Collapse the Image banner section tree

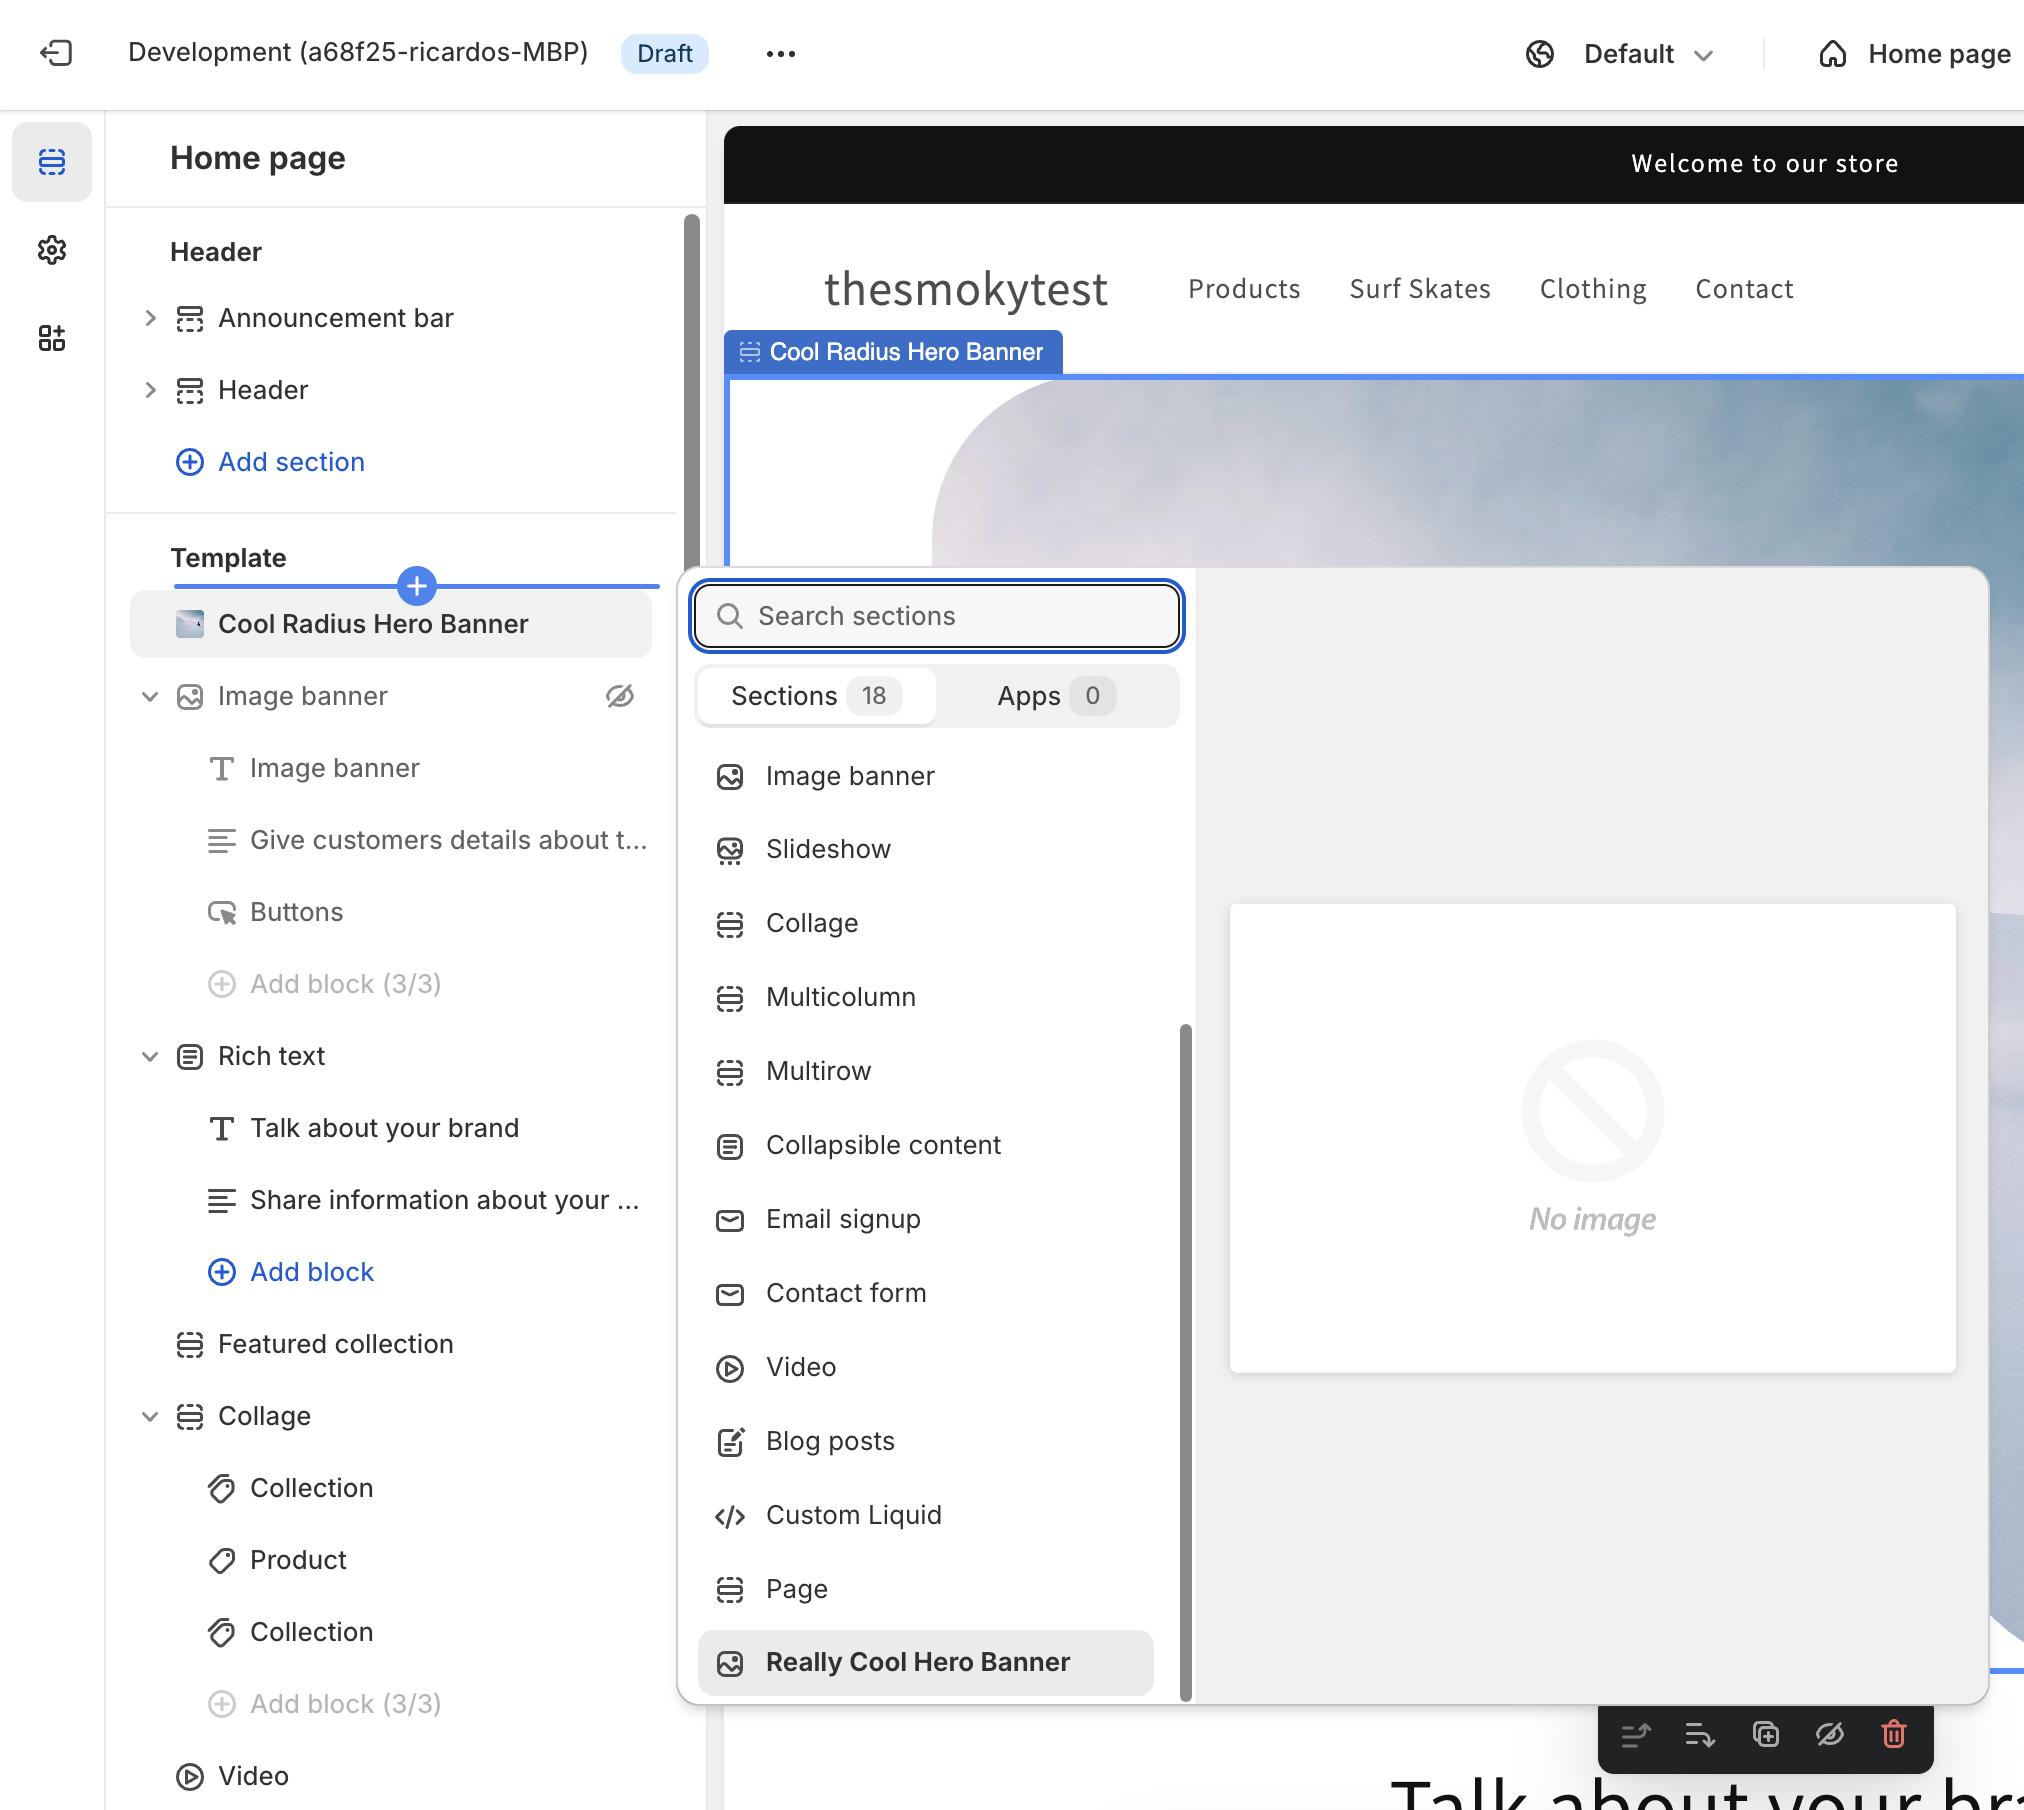[x=151, y=696]
